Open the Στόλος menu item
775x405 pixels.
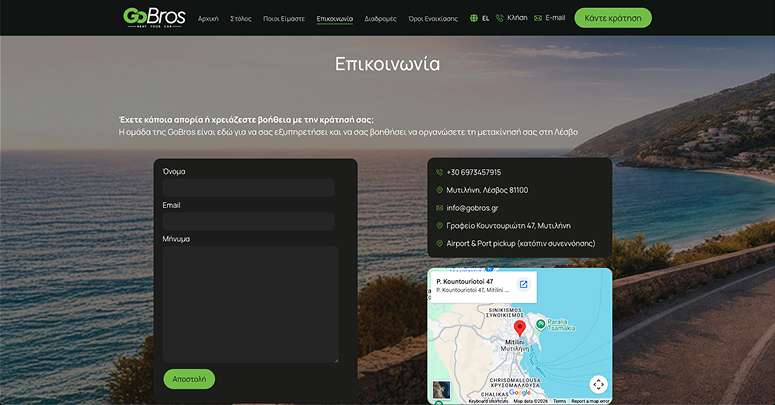coord(241,19)
